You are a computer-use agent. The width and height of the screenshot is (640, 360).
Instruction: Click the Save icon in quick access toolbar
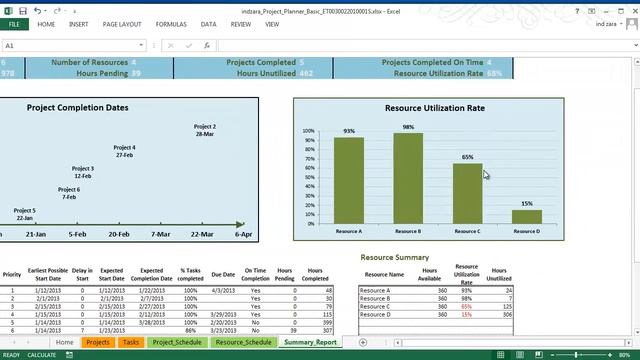tap(23, 11)
